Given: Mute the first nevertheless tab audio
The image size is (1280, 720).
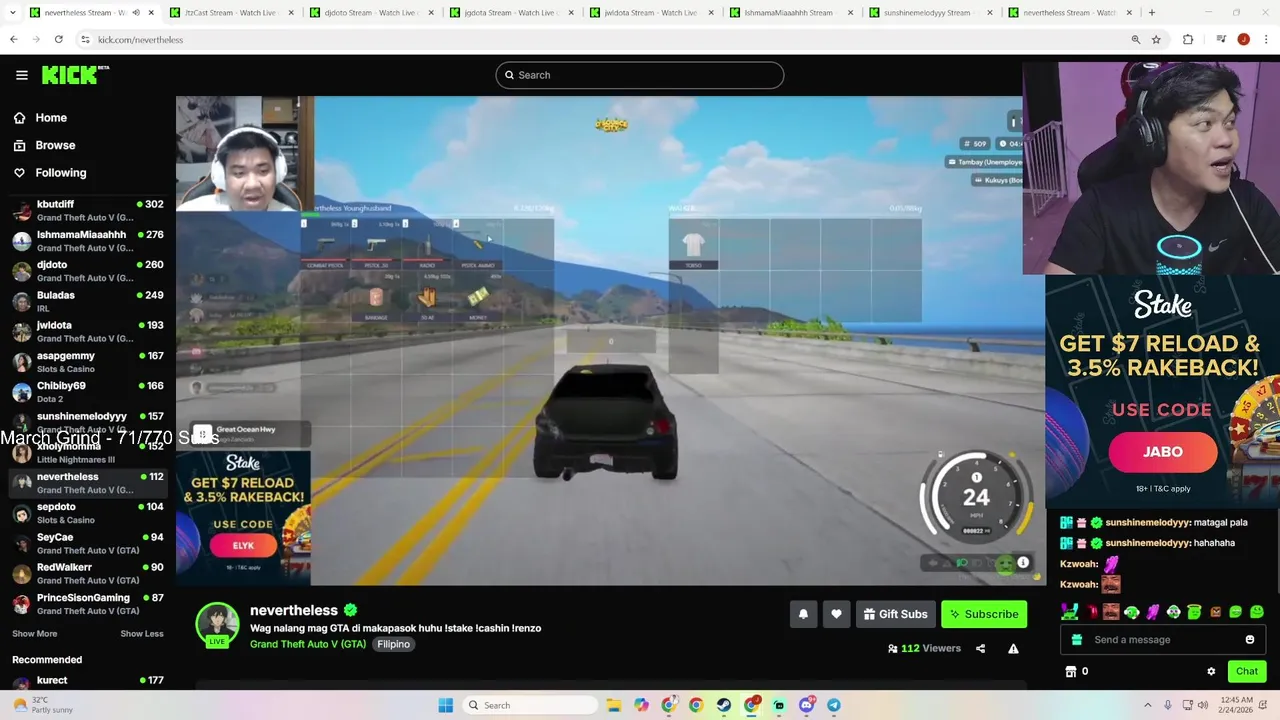Looking at the screenshot, I should [136, 13].
